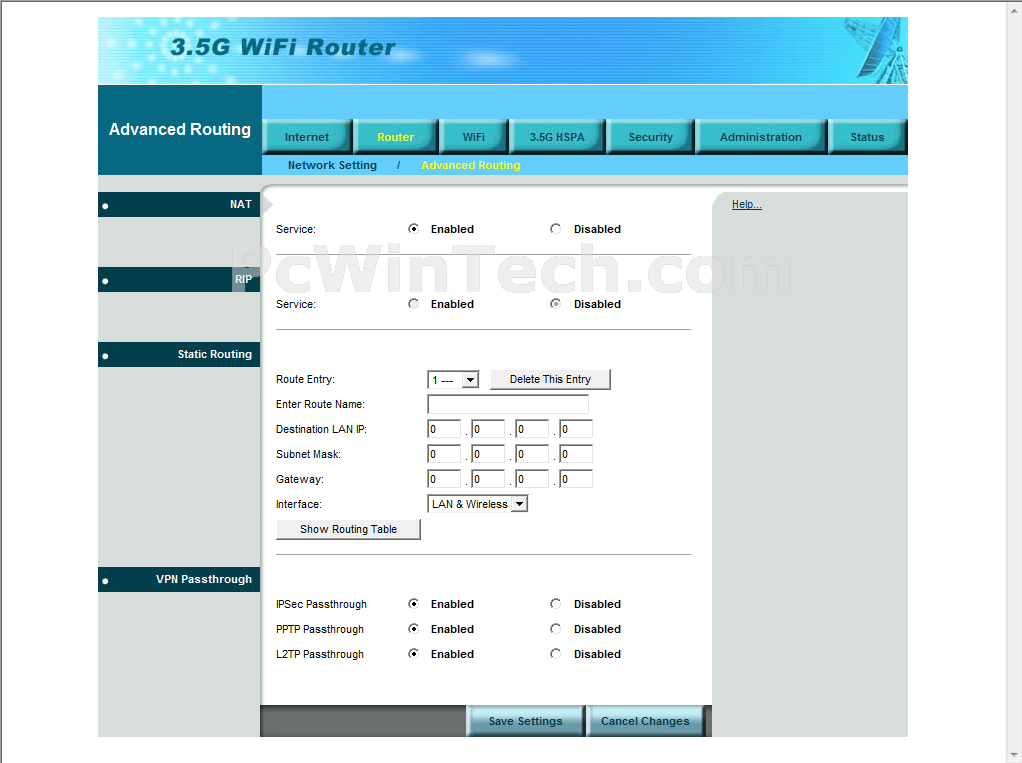Click Save Settings button
The height and width of the screenshot is (763, 1022).
pos(525,721)
